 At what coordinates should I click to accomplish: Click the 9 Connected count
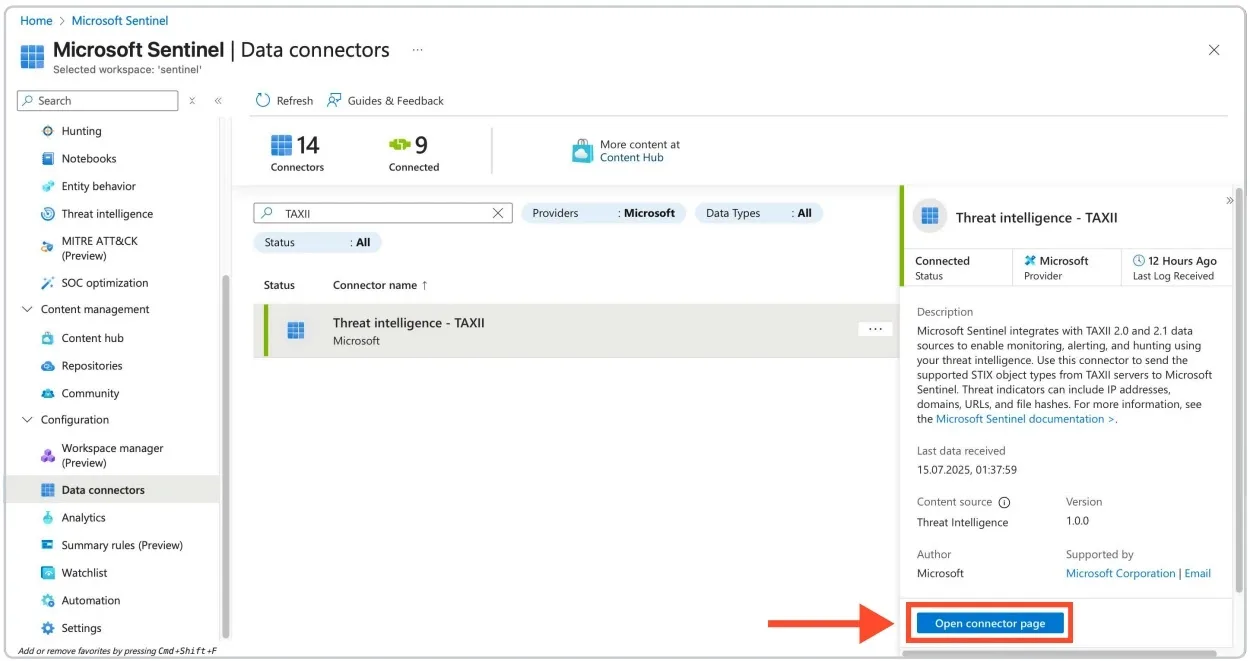coord(414,154)
